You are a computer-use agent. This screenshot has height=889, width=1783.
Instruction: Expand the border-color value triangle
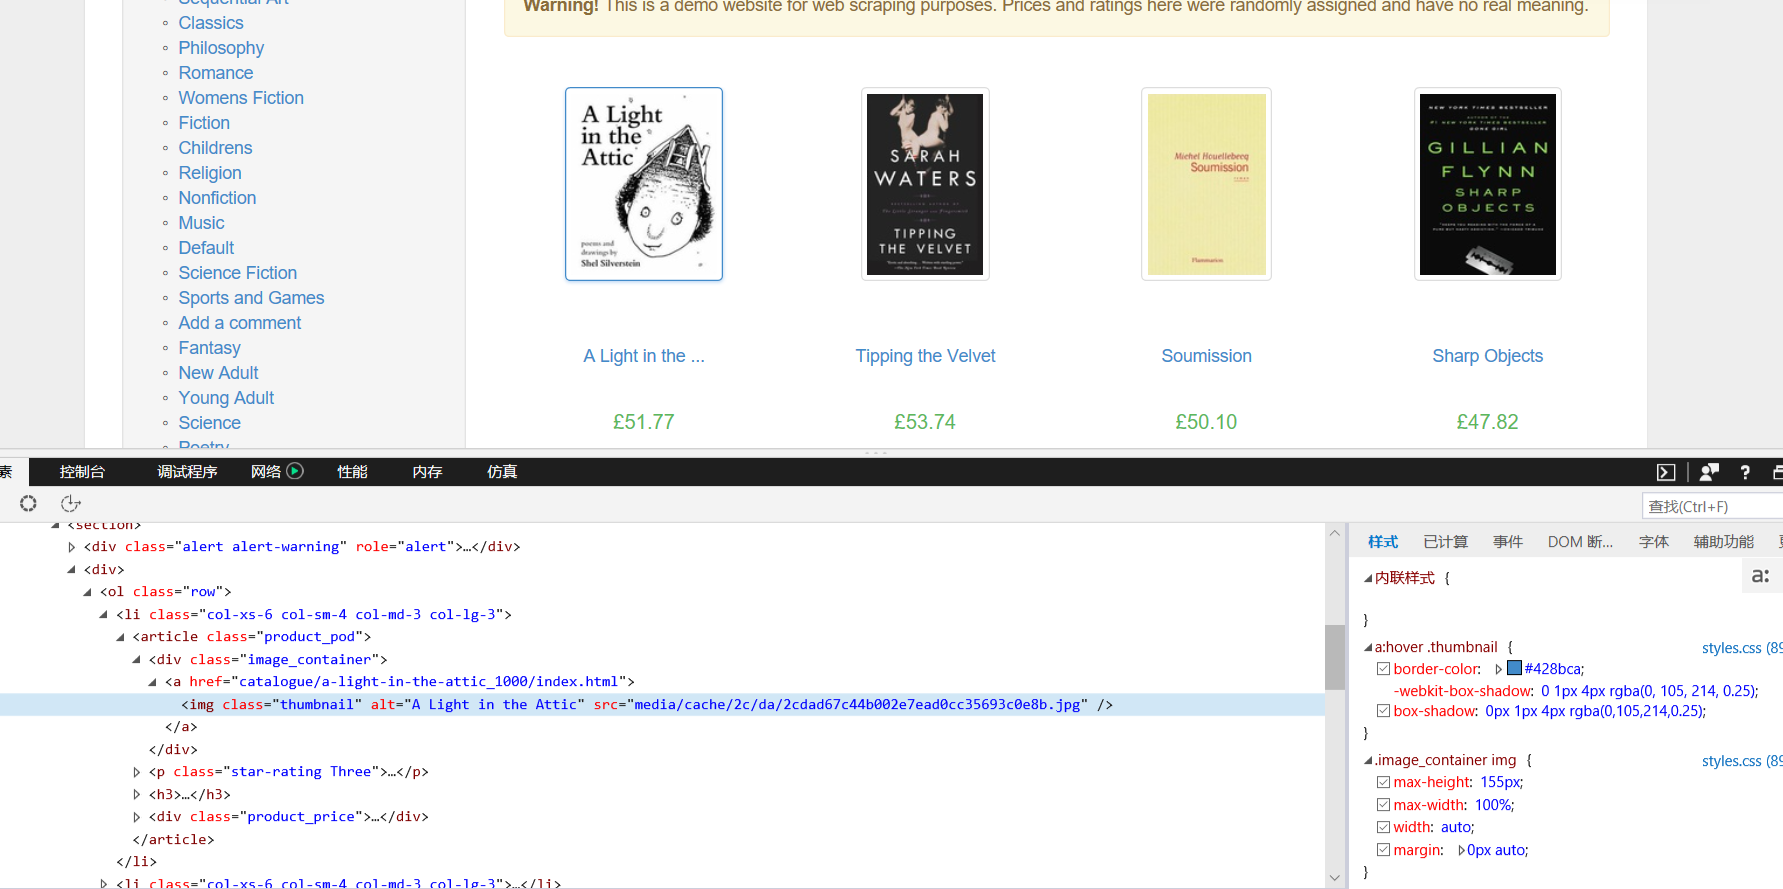pyautogui.click(x=1499, y=669)
